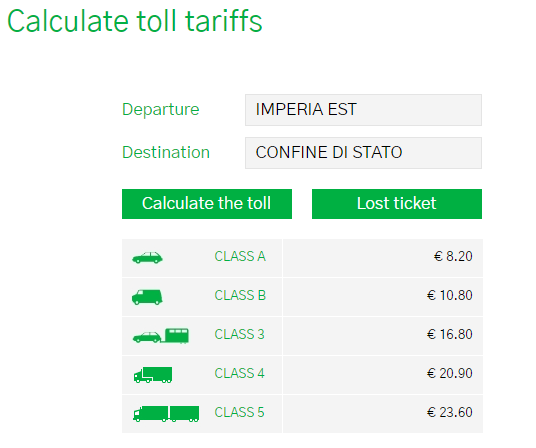
Task: Click the Class 4 truck icon
Action: (x=153, y=375)
